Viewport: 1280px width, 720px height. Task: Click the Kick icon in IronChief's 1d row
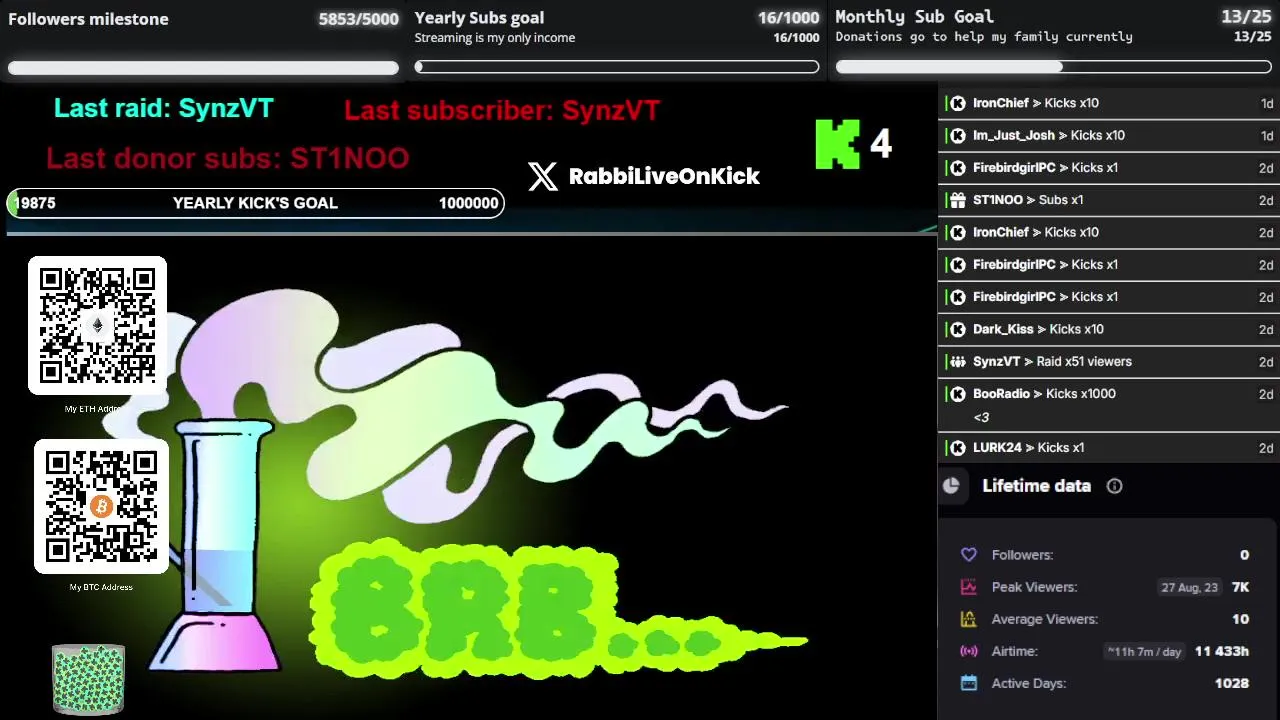[957, 103]
